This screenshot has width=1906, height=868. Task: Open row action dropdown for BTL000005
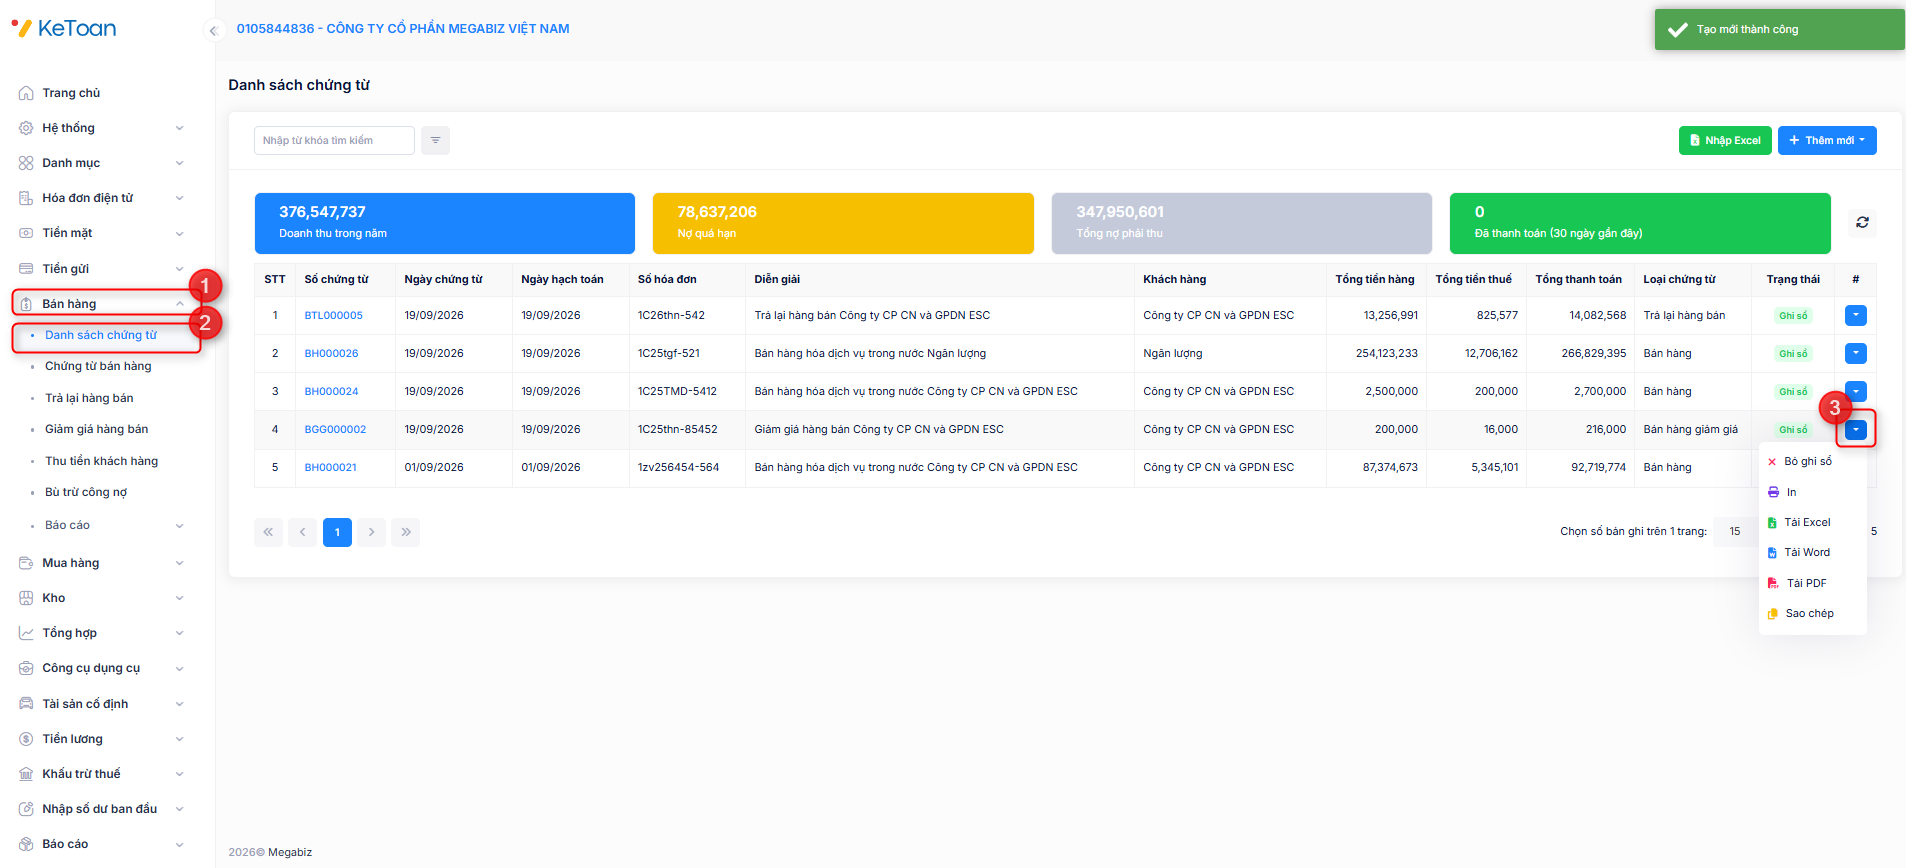(x=1856, y=315)
